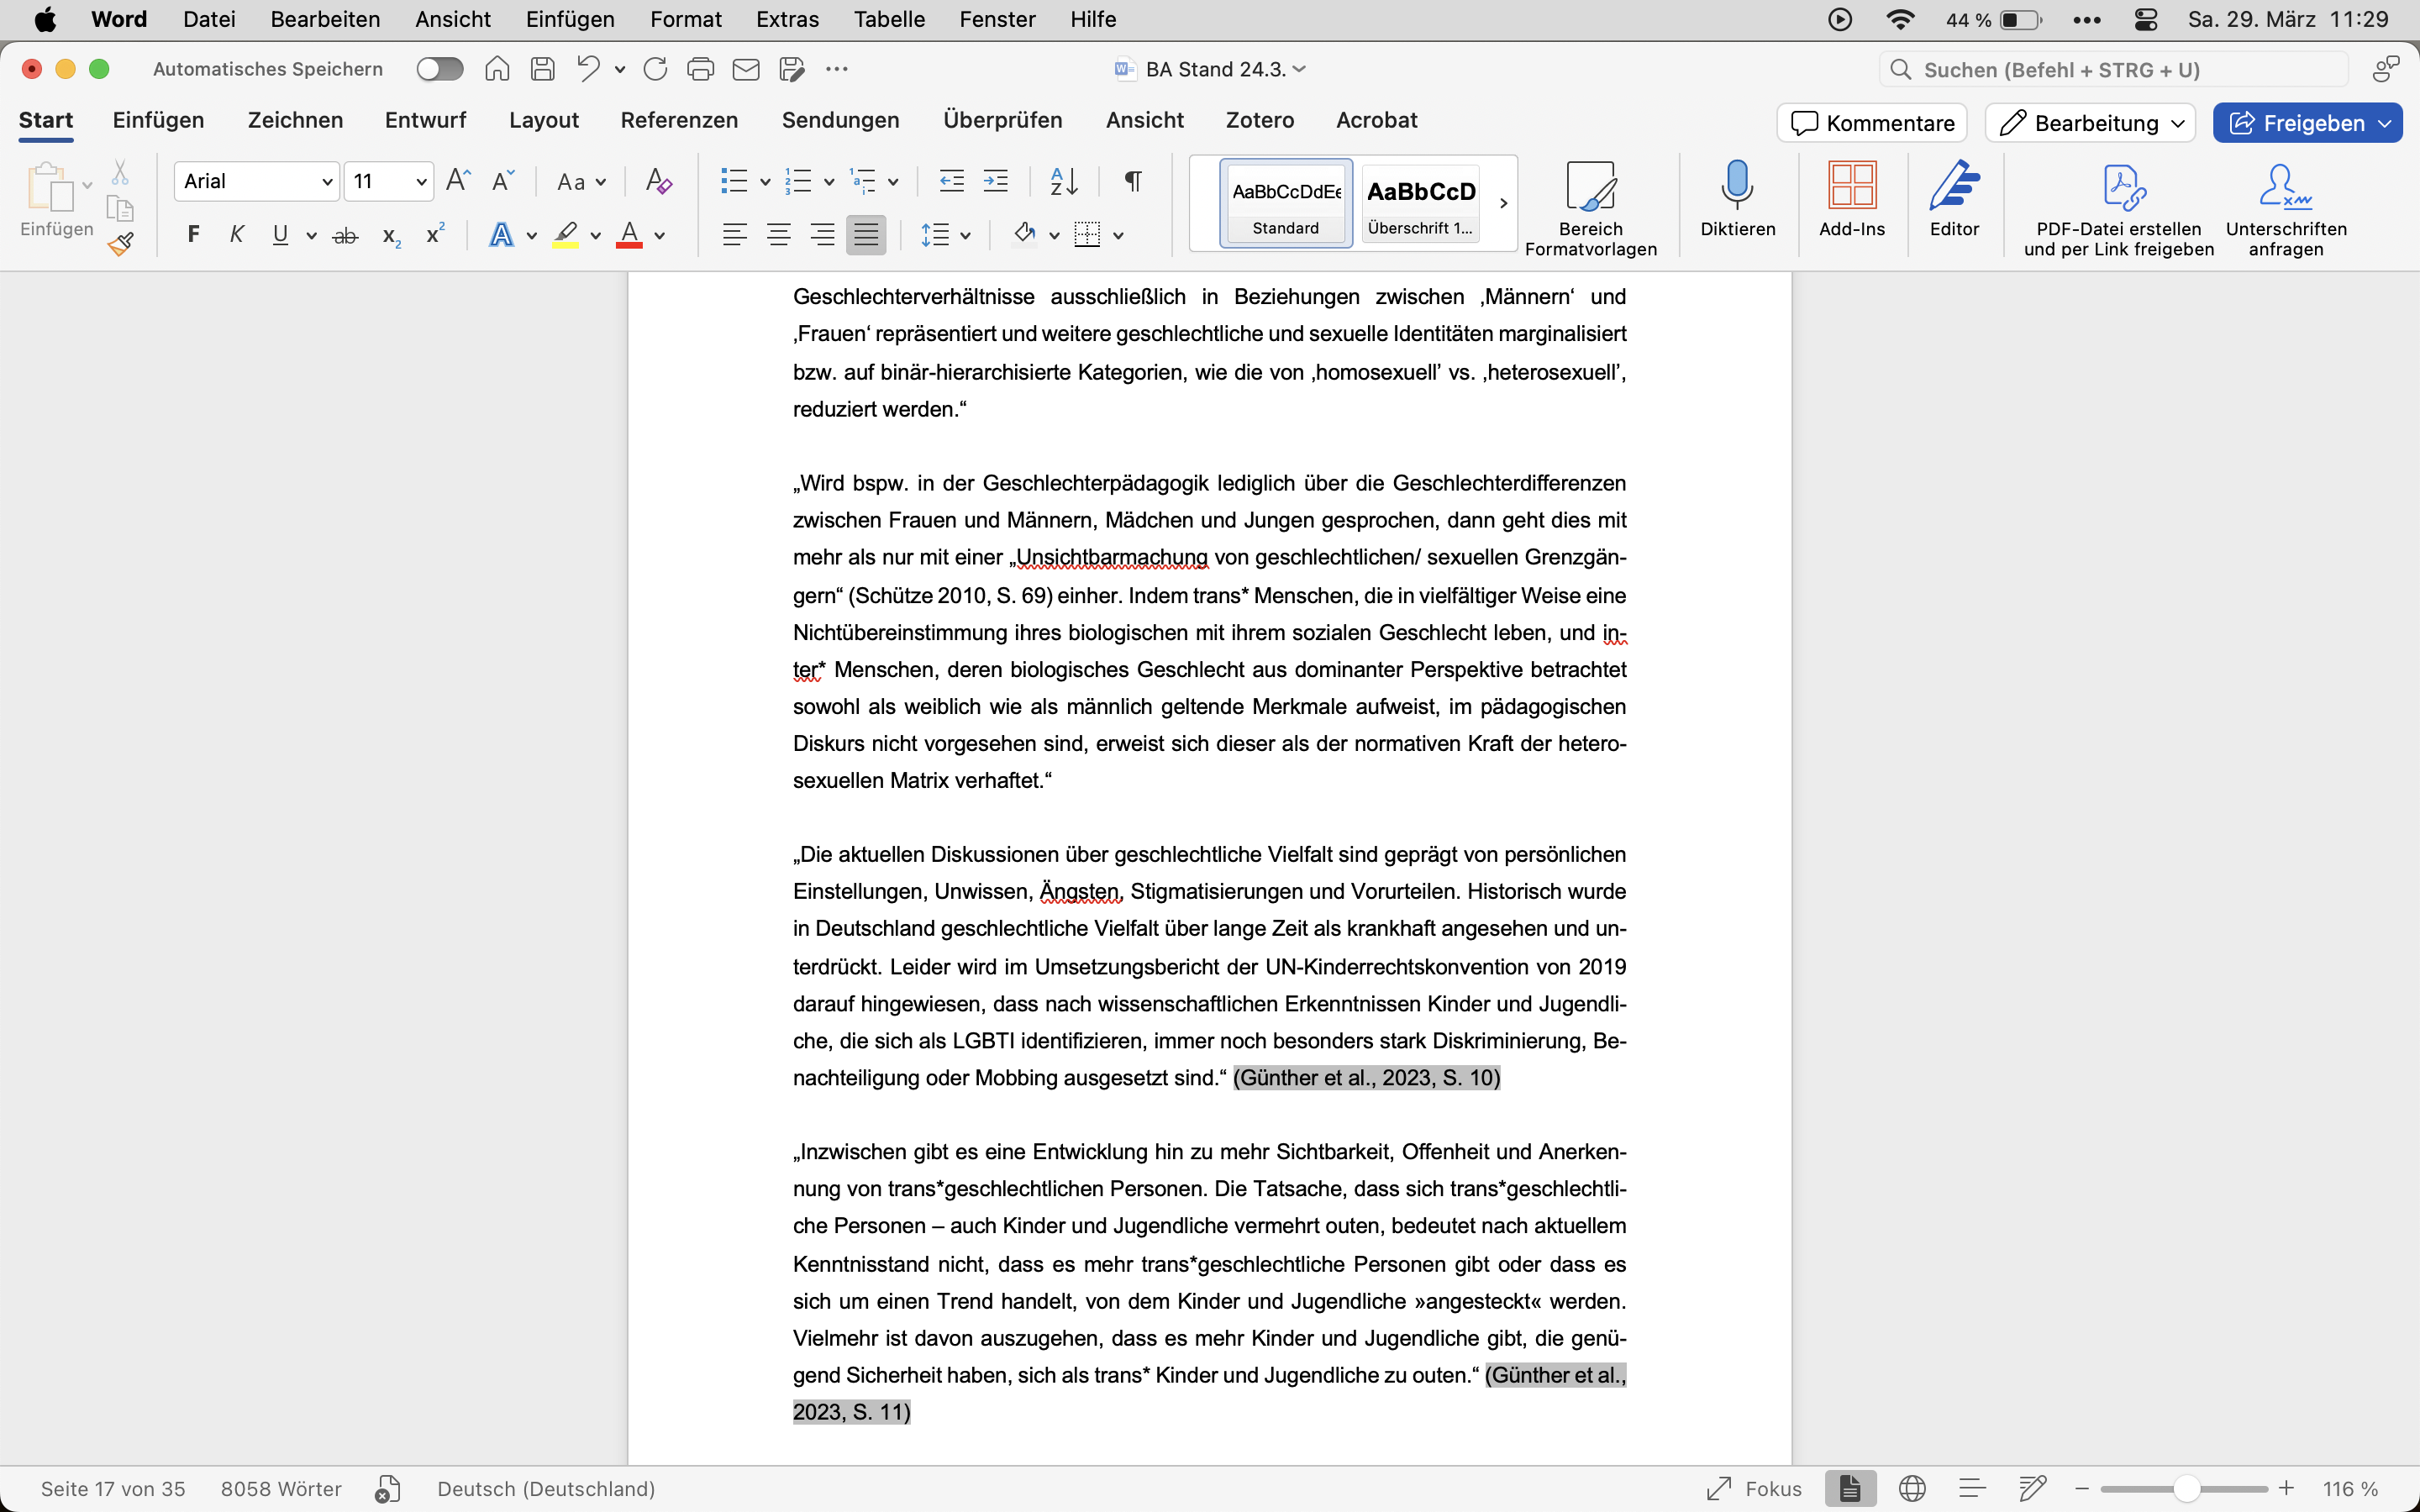
Task: Show paragraph marks with pilcrow icon
Action: 1133,181
